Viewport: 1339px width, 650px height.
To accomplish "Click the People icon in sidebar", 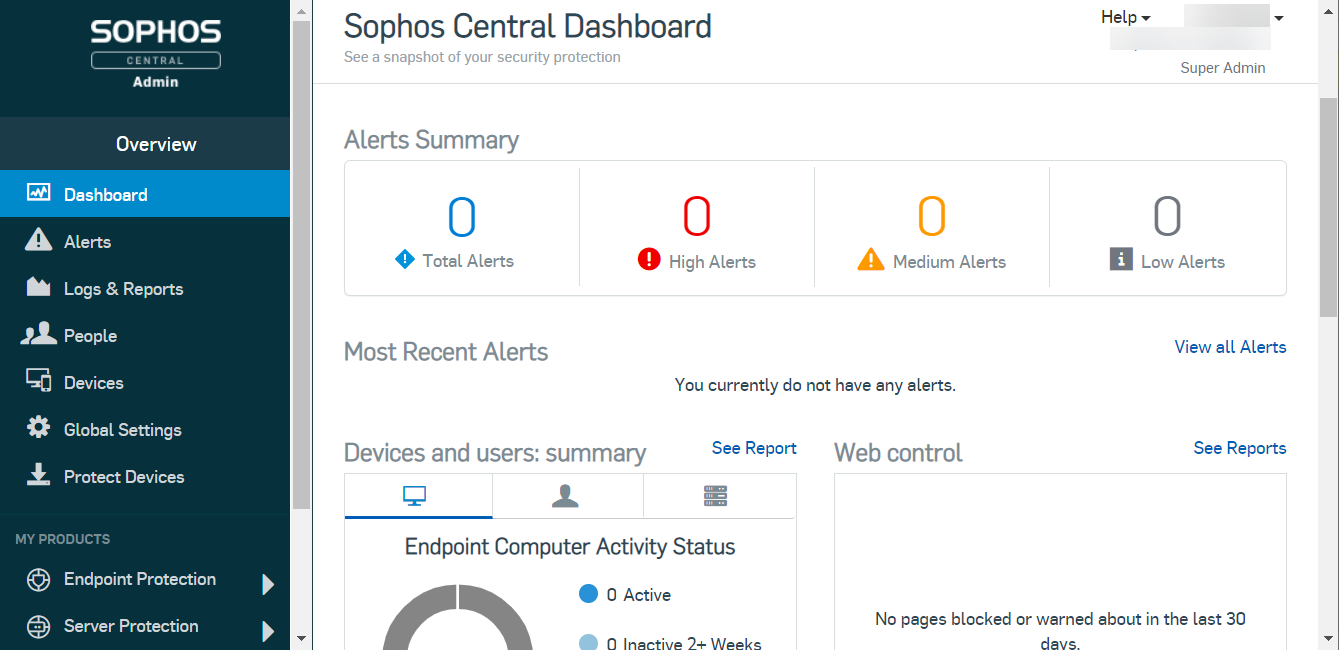I will (38, 335).
